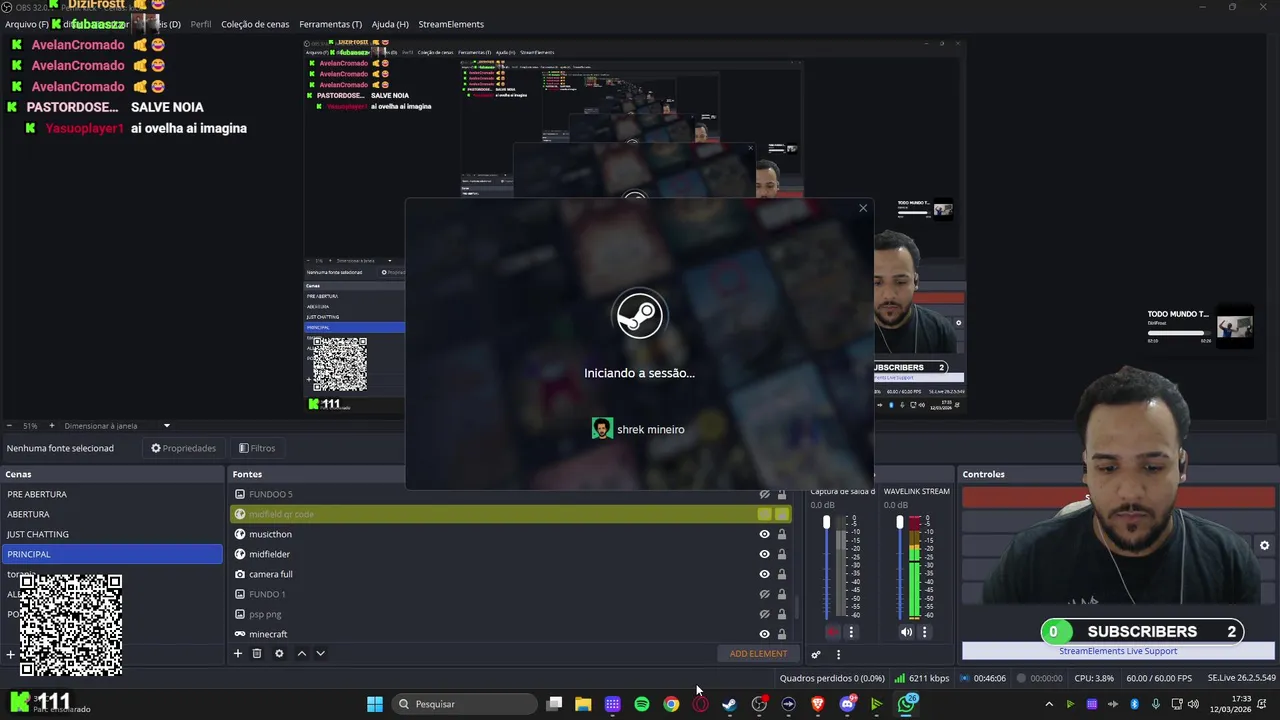Select the minecraft source
This screenshot has width=1280, height=720.
click(268, 634)
